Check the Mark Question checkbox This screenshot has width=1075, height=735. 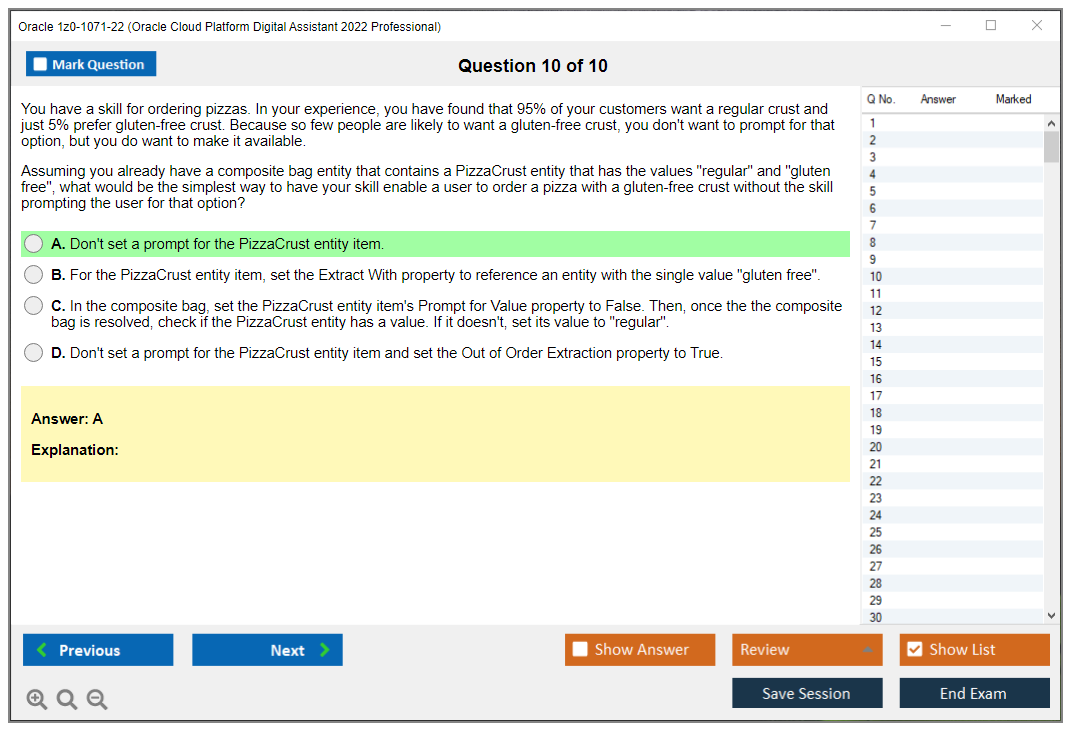click(40, 63)
